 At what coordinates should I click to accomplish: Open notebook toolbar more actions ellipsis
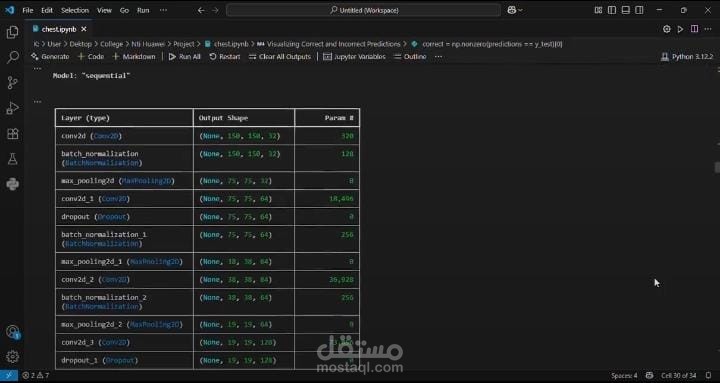[439, 56]
